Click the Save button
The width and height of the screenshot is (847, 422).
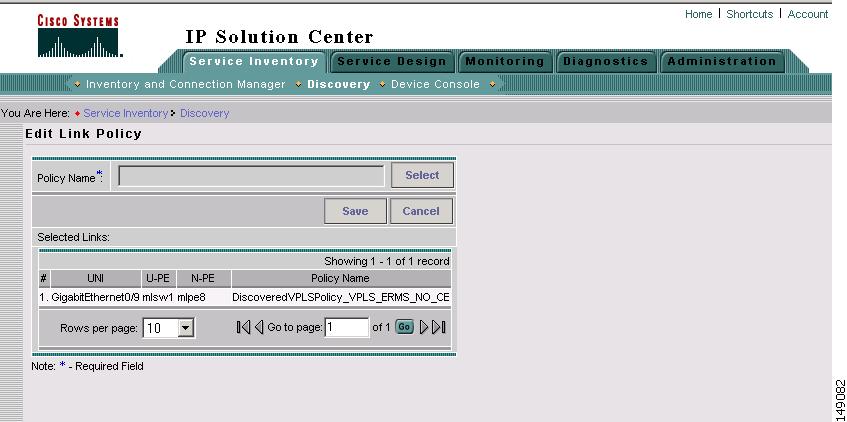click(x=355, y=211)
